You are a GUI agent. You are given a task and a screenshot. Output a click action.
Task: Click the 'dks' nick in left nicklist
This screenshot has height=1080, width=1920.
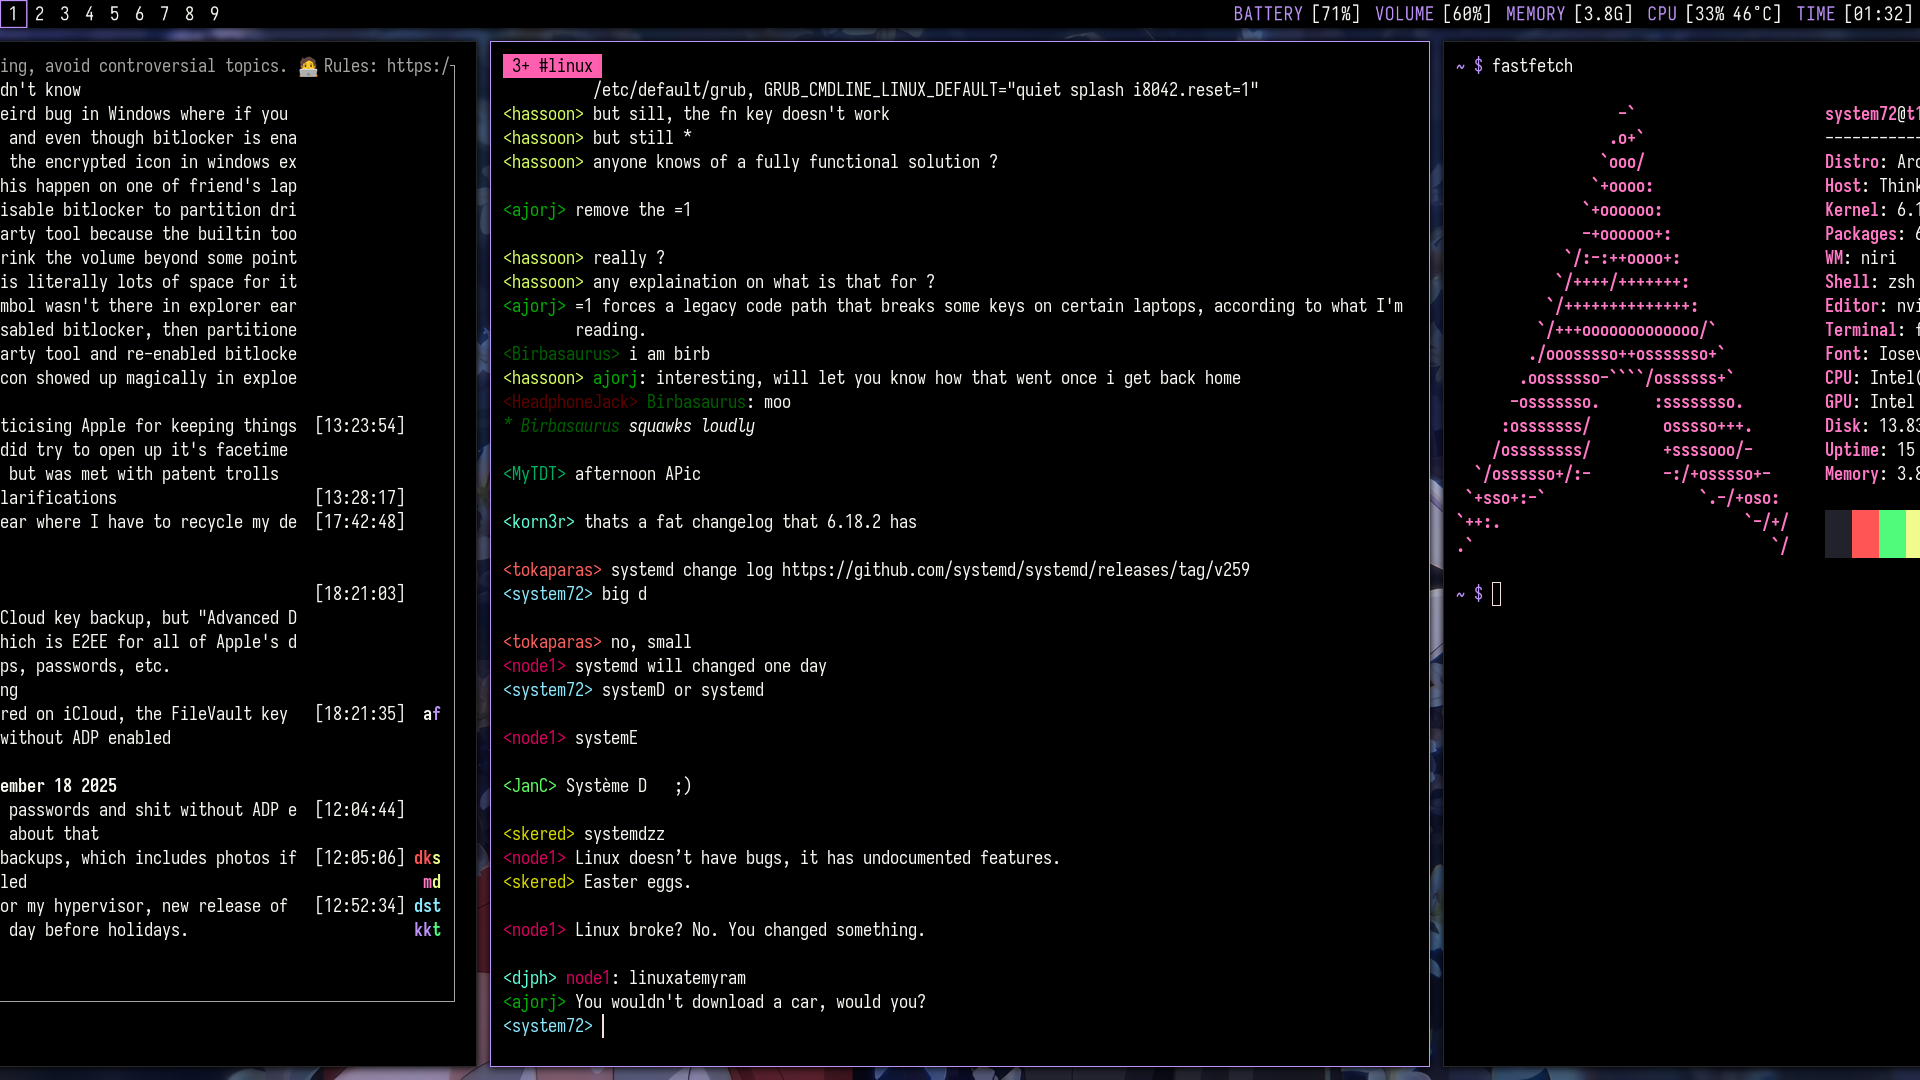(x=427, y=858)
